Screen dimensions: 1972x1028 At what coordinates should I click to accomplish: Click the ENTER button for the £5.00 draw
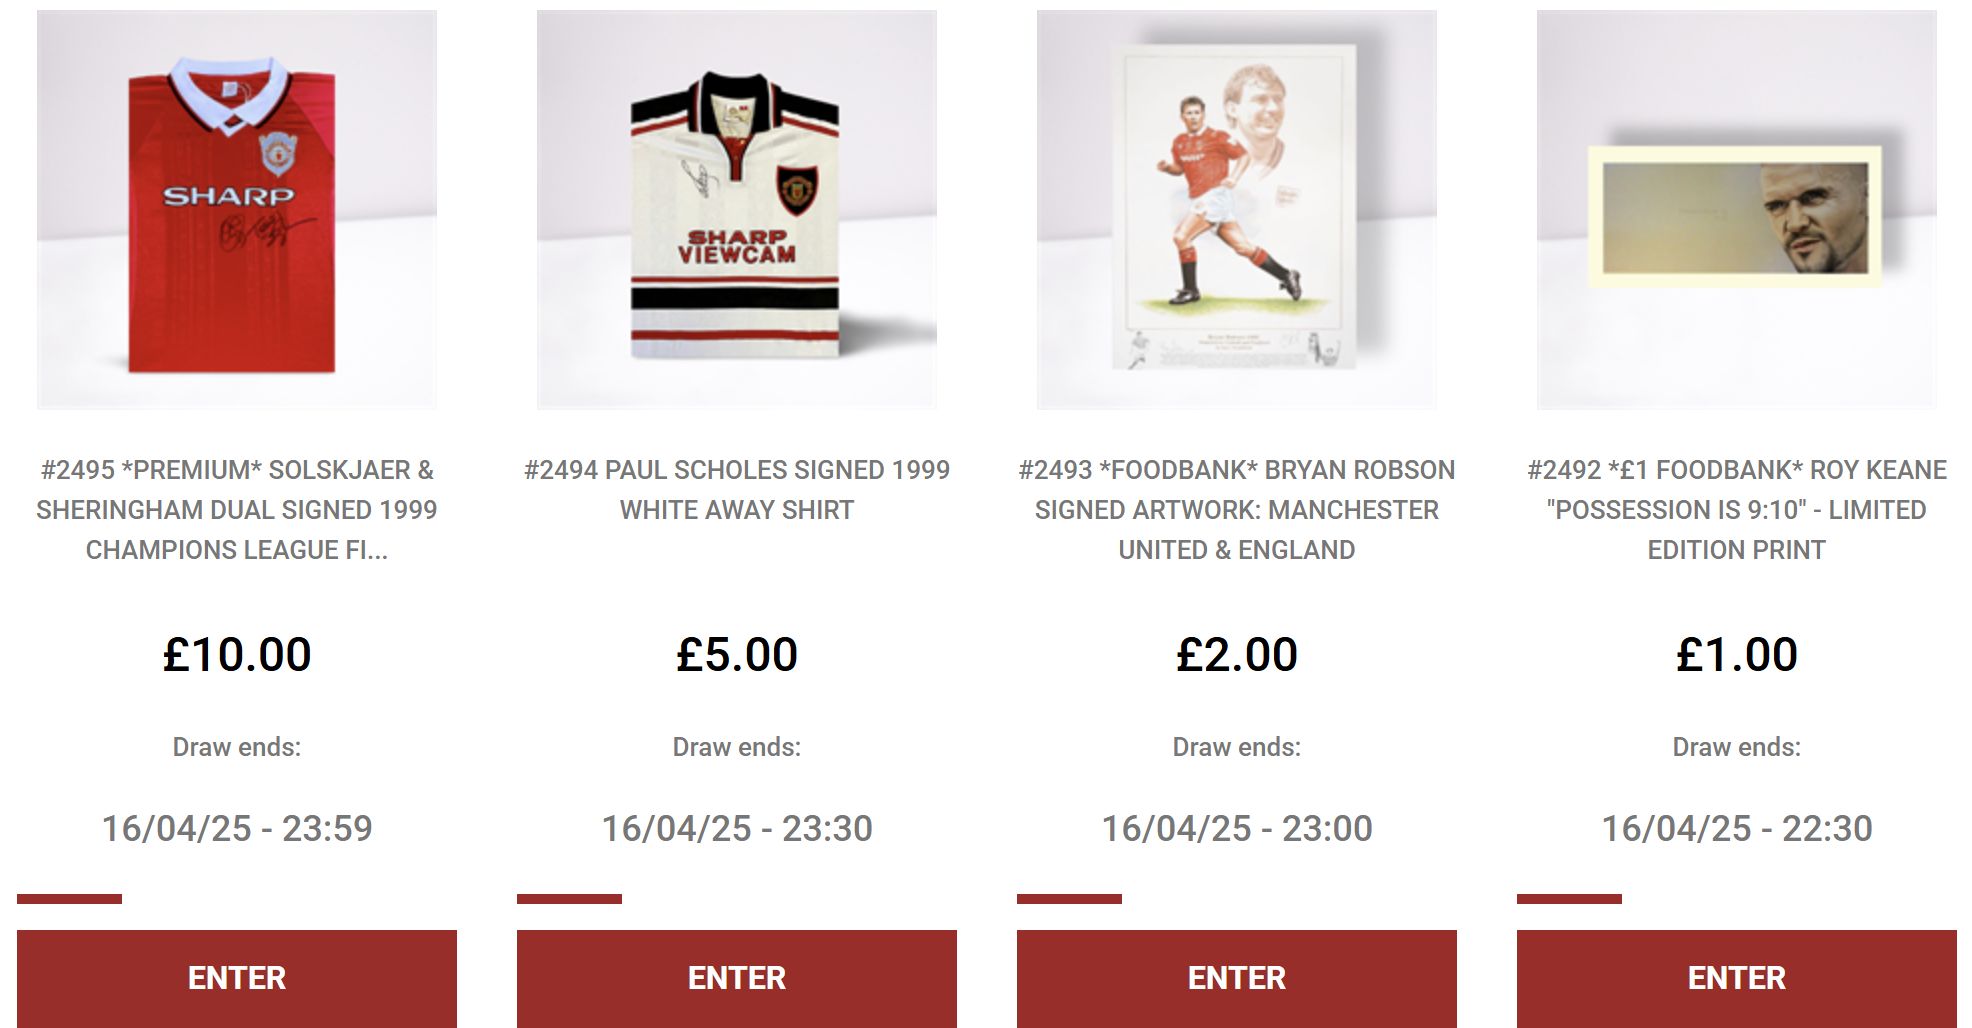click(x=737, y=978)
